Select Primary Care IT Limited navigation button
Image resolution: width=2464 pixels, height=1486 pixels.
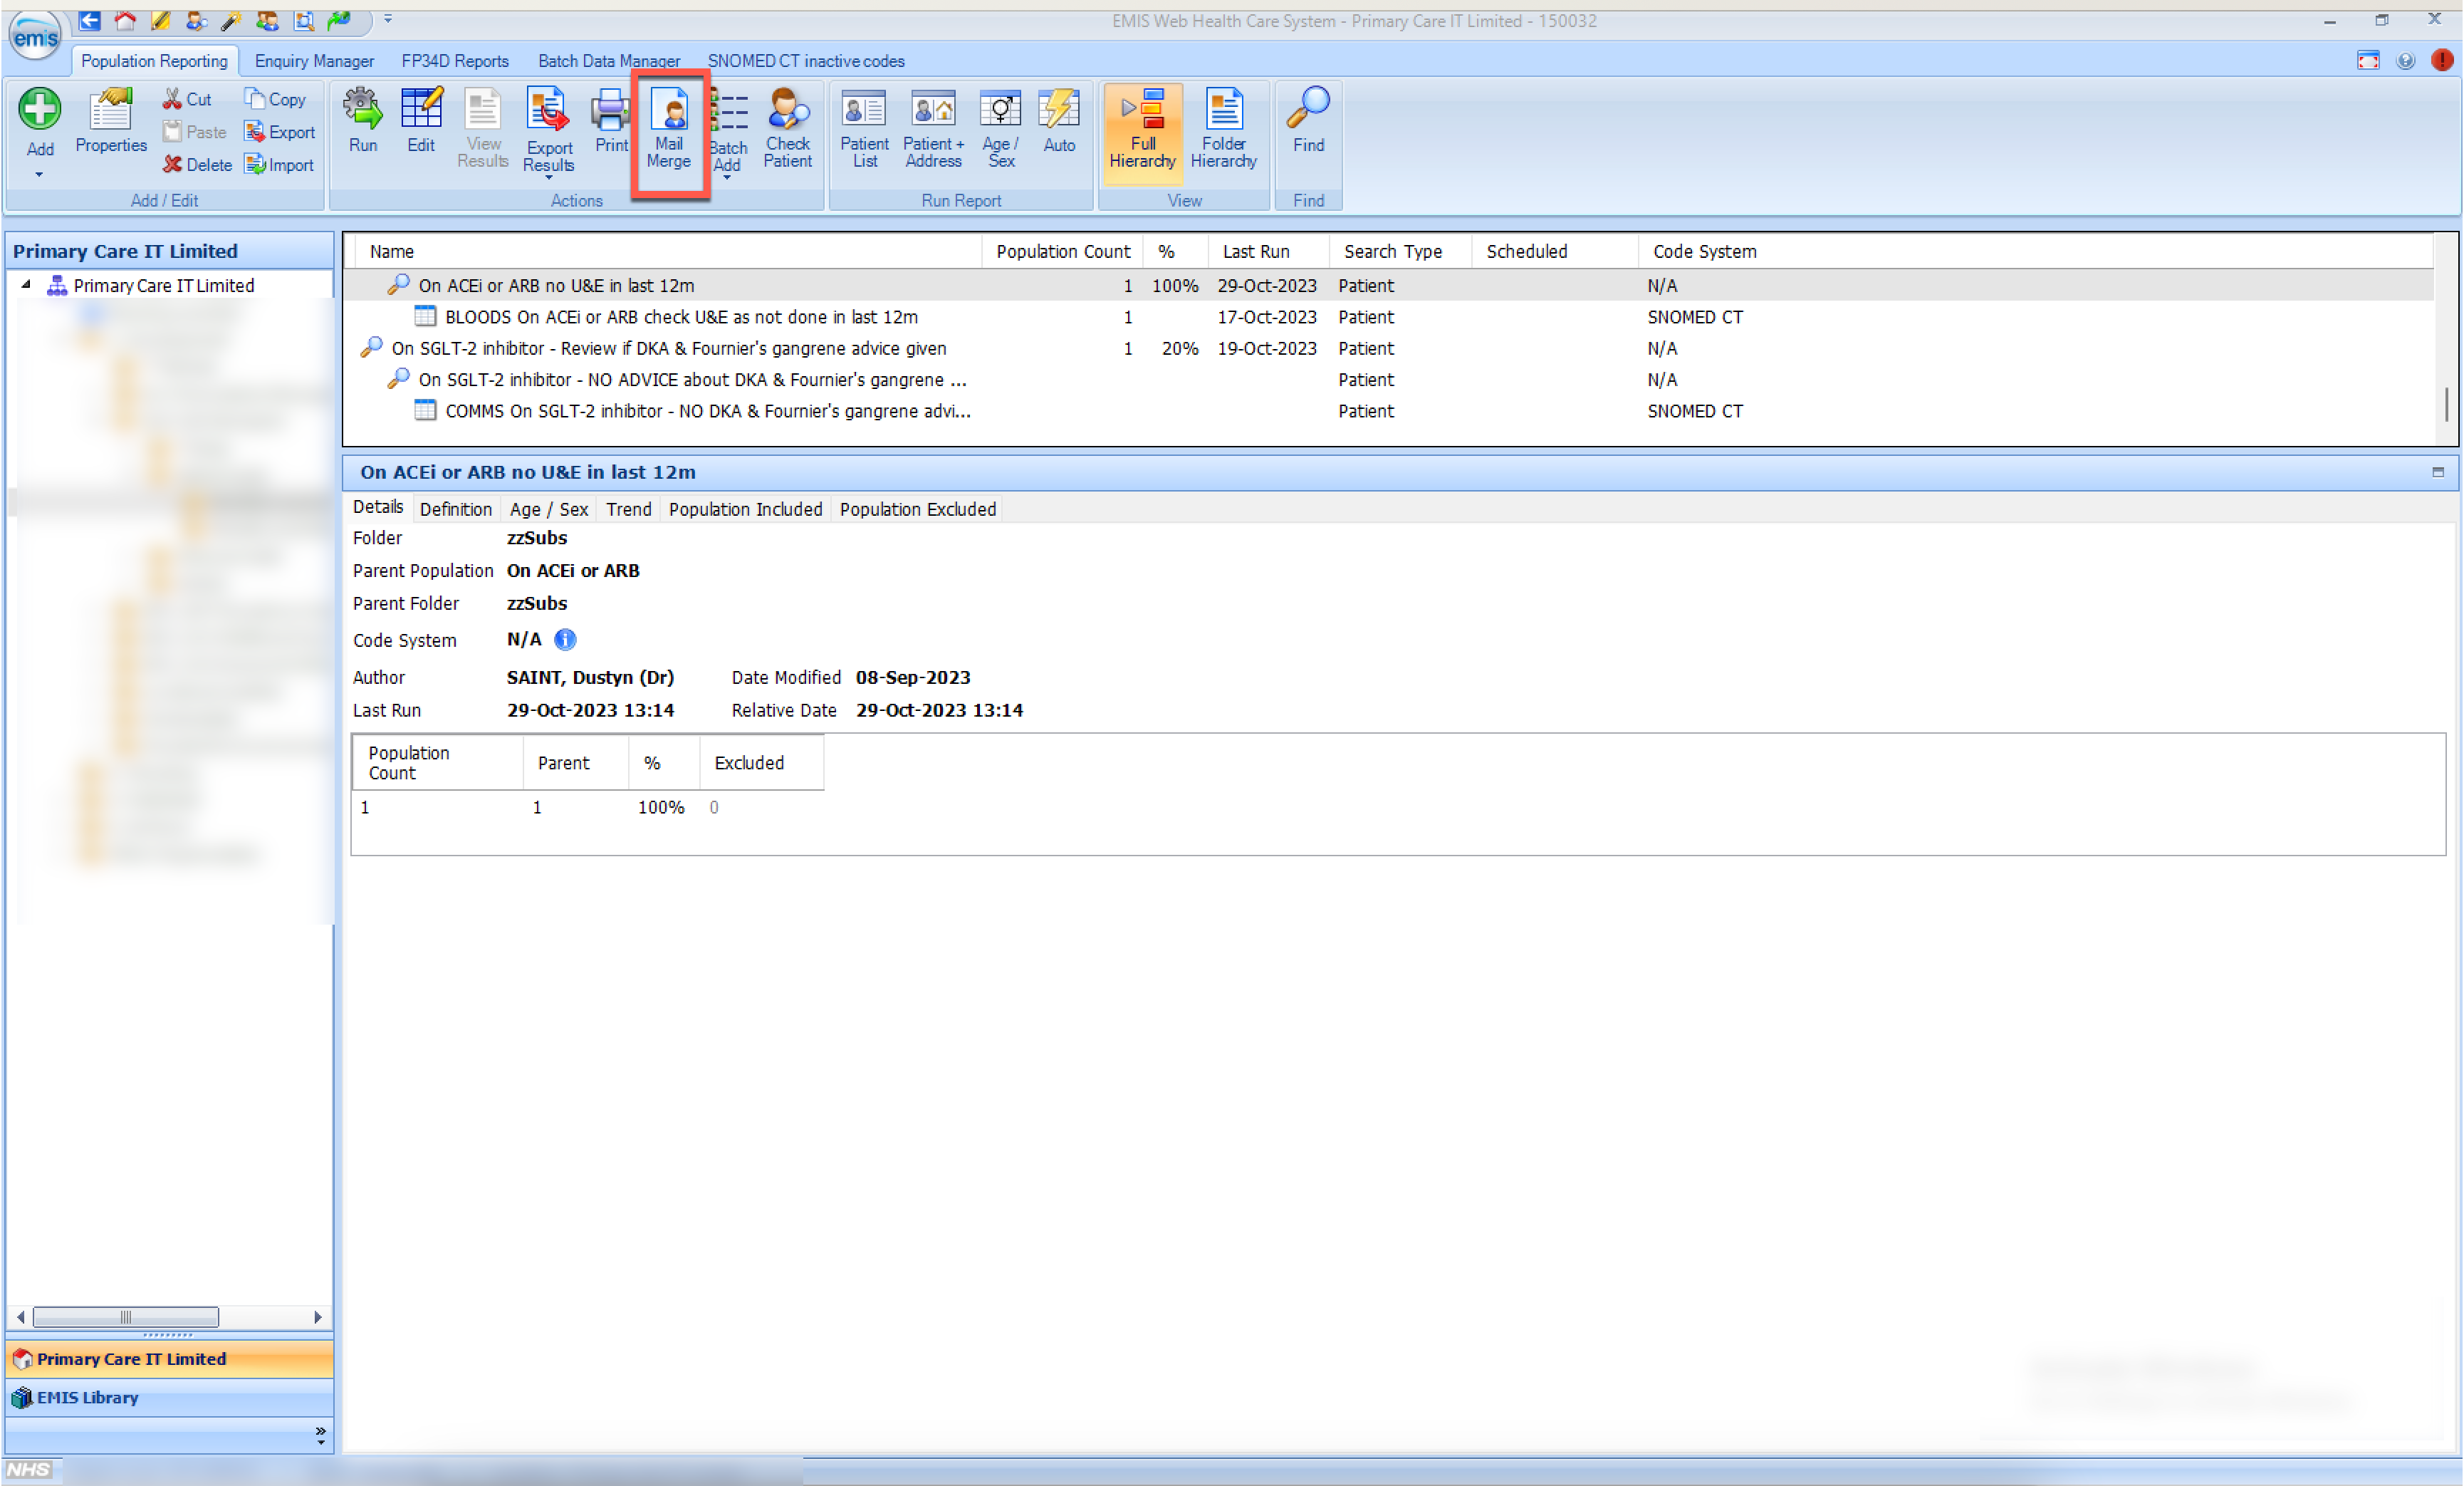pos(170,1359)
